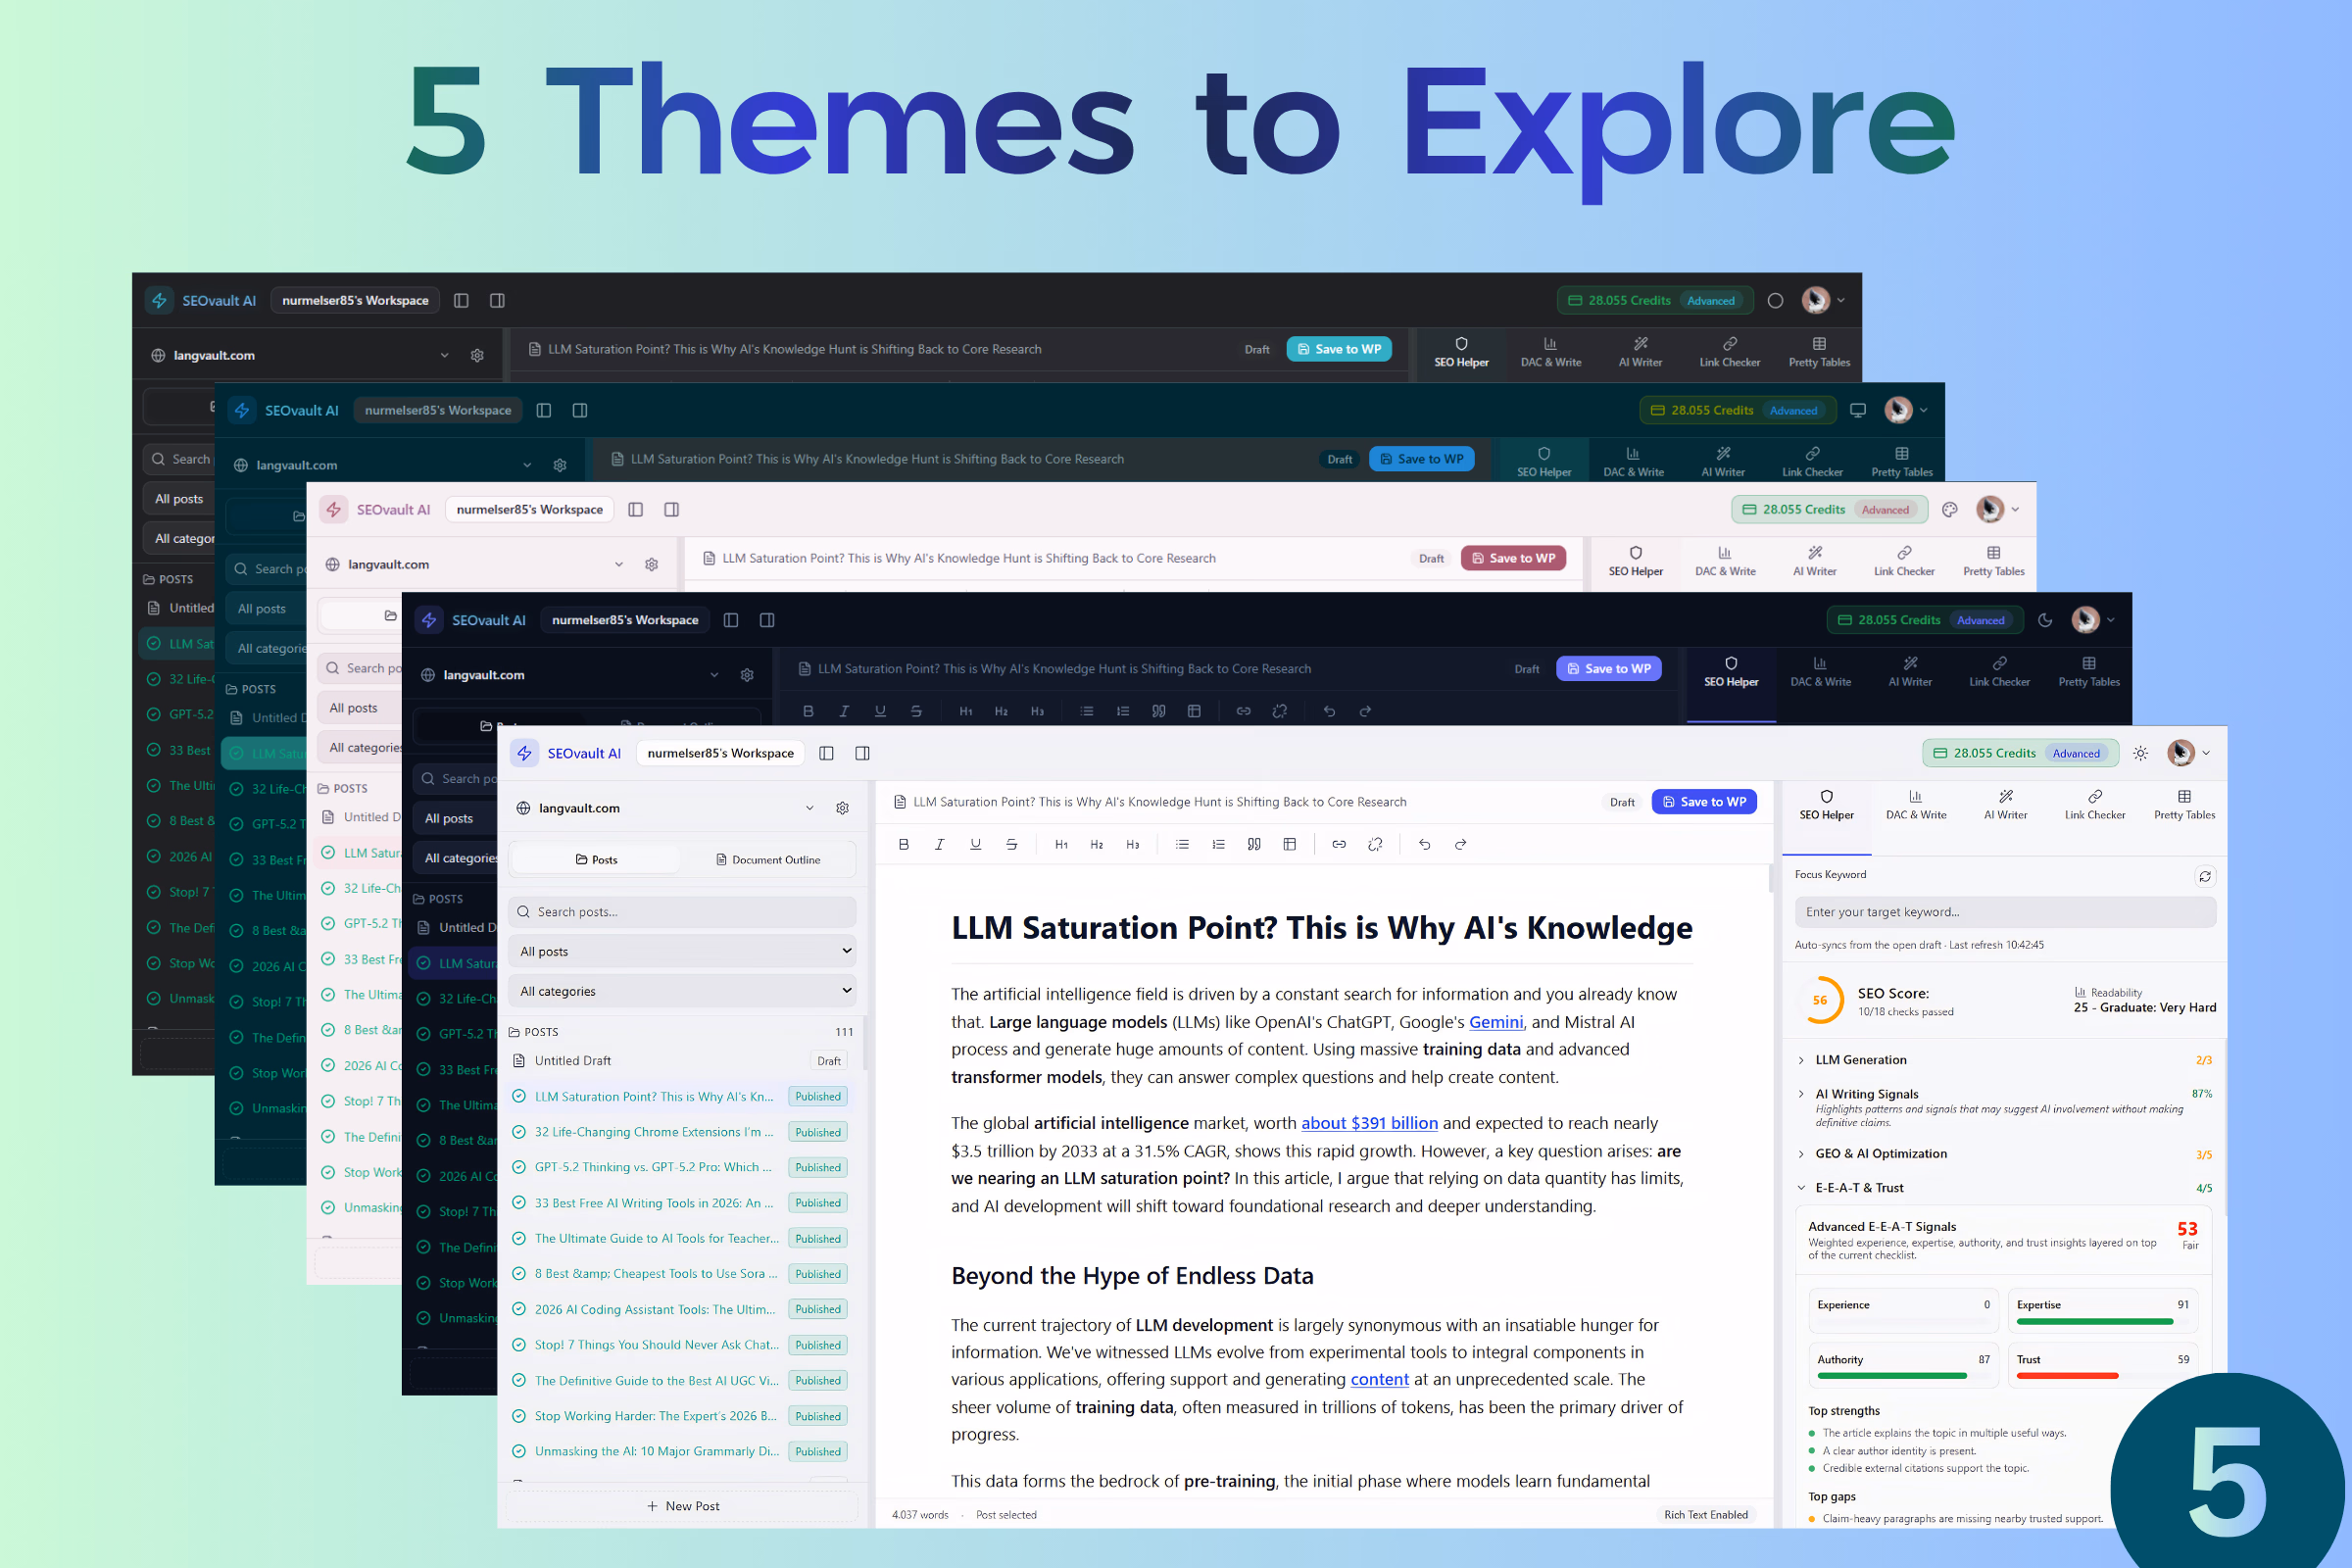The width and height of the screenshot is (2352, 1568).
Task: Select the Posts tab in the front window sidebar
Action: pos(596,860)
